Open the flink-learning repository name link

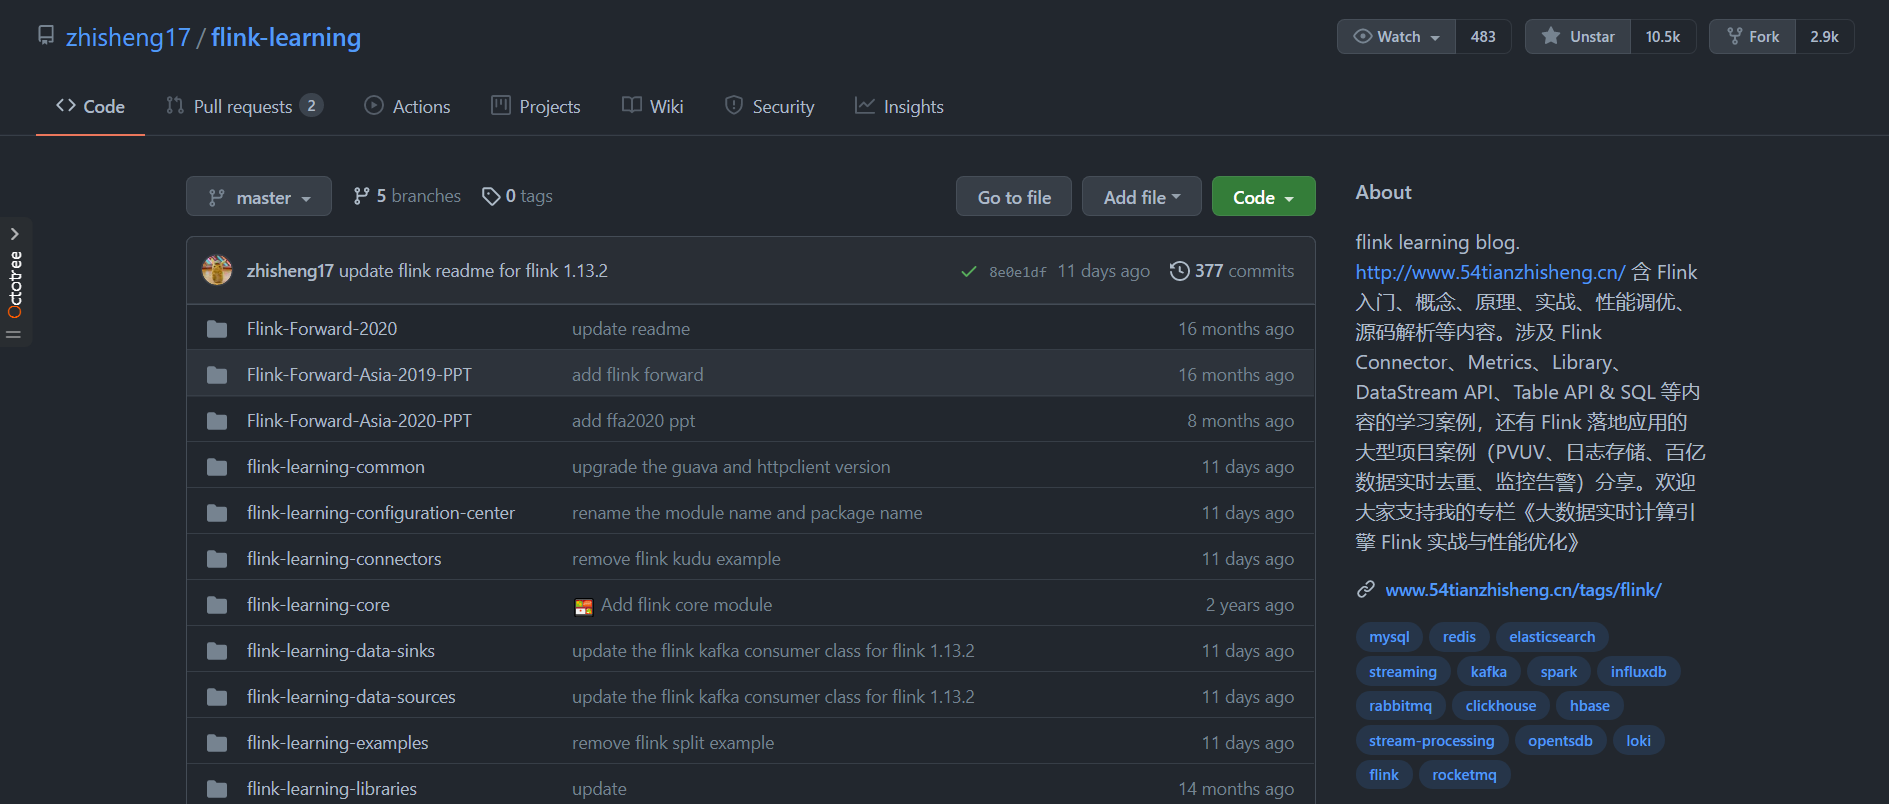pos(286,37)
